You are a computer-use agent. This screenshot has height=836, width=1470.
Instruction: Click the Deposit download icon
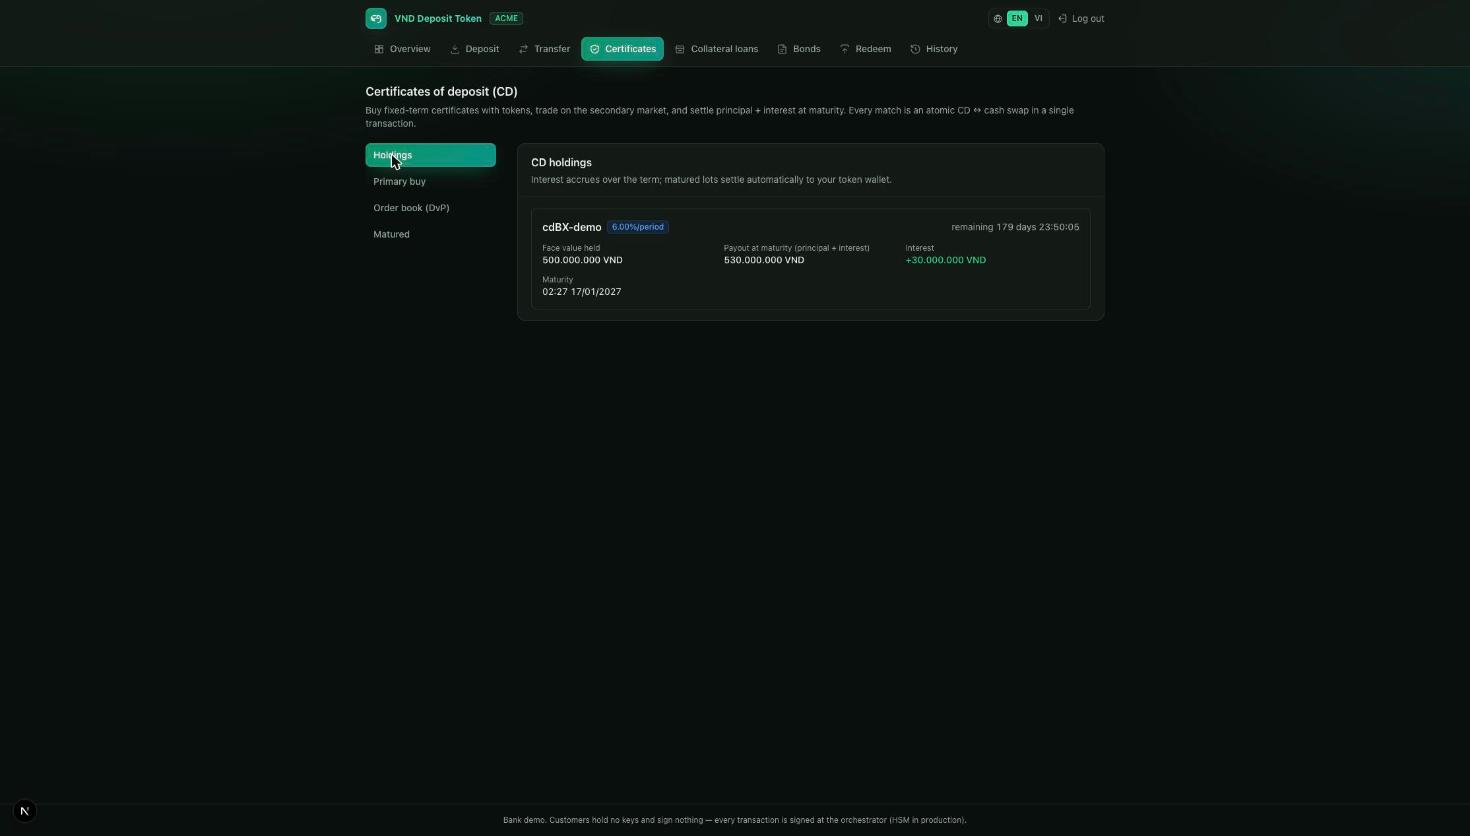pos(454,49)
